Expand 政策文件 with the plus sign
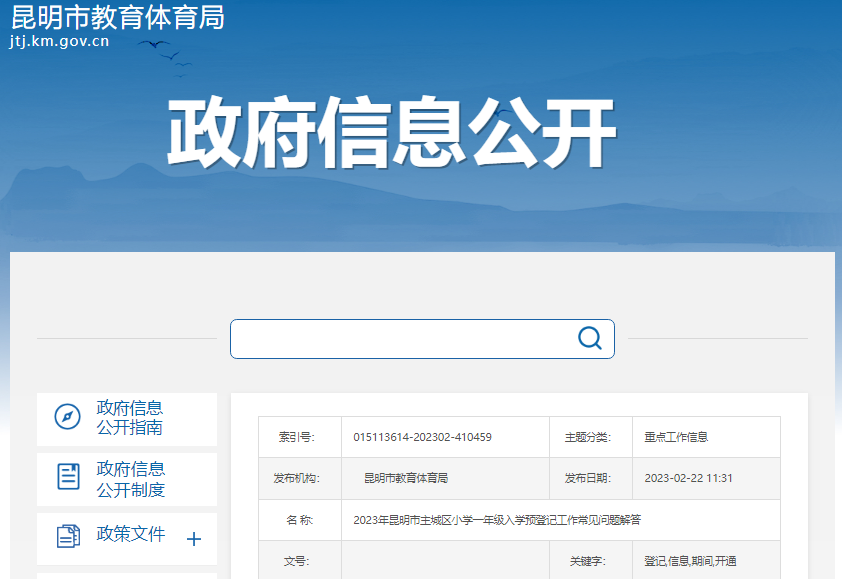 [194, 539]
